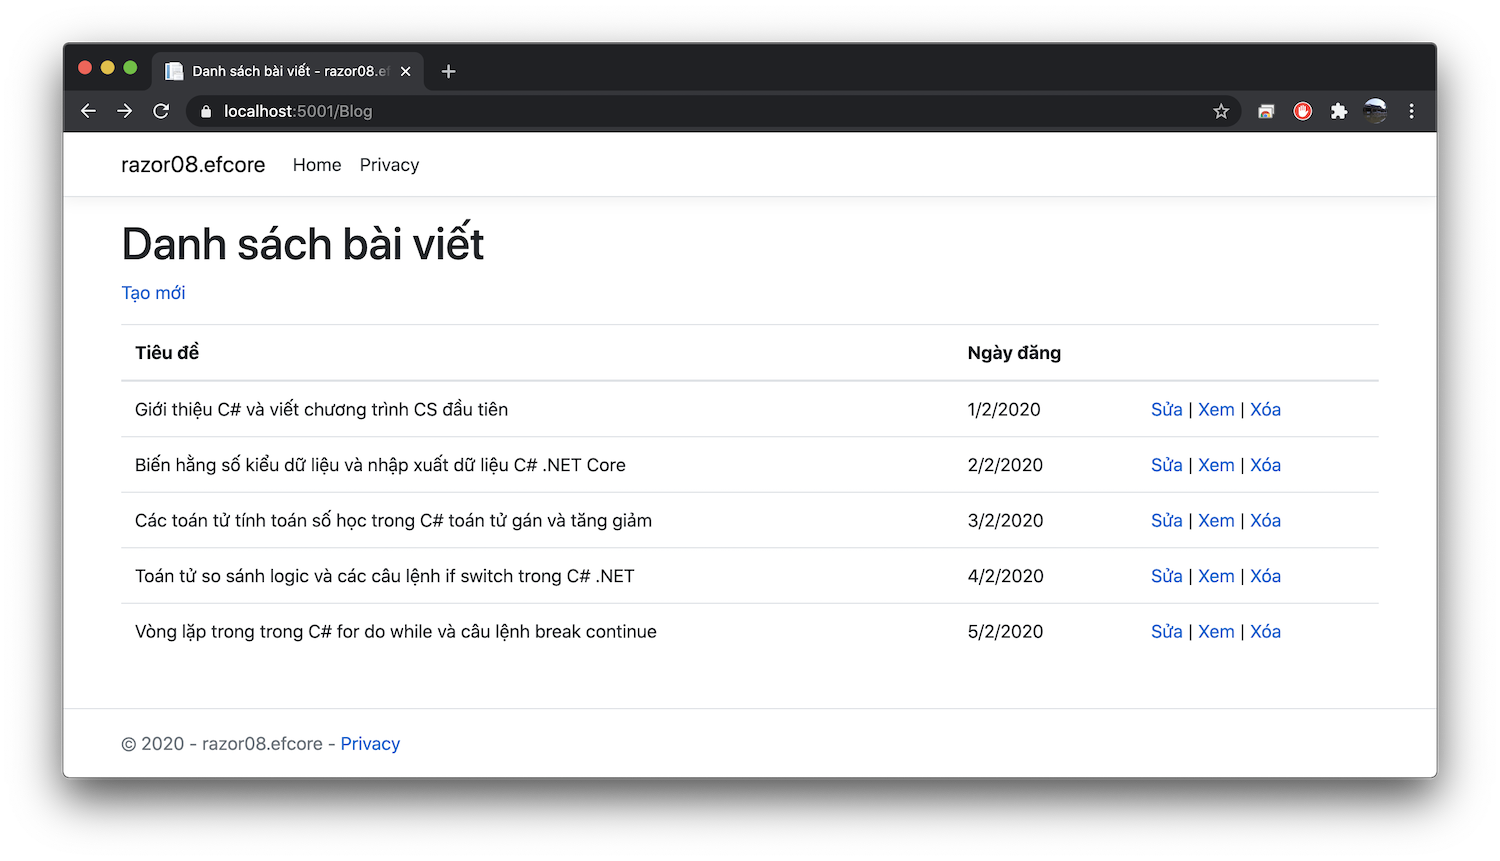Click the date 2/2/2020

1005,465
